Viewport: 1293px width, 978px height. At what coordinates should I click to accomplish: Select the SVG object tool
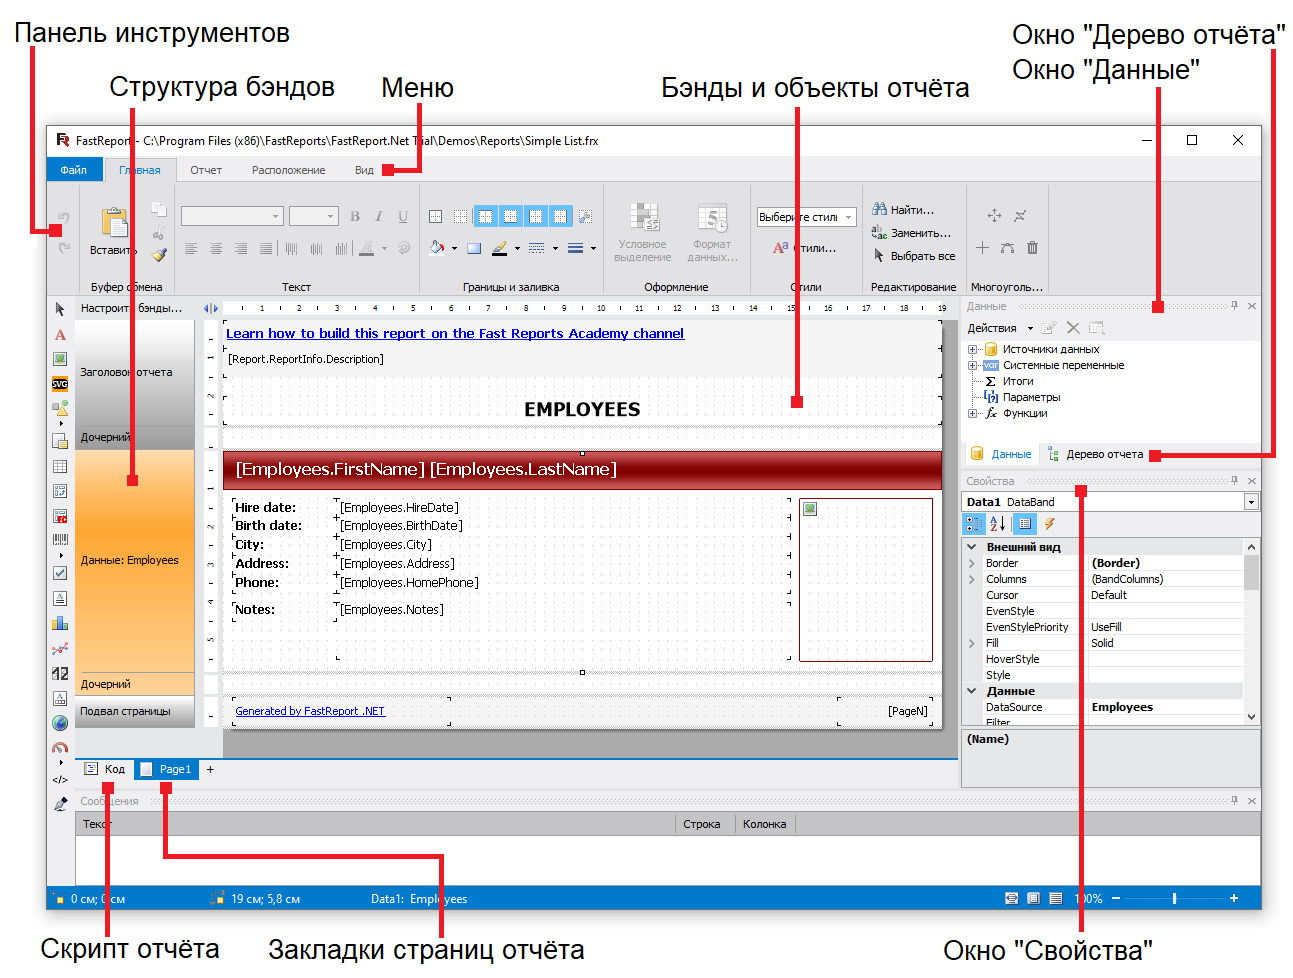click(60, 384)
